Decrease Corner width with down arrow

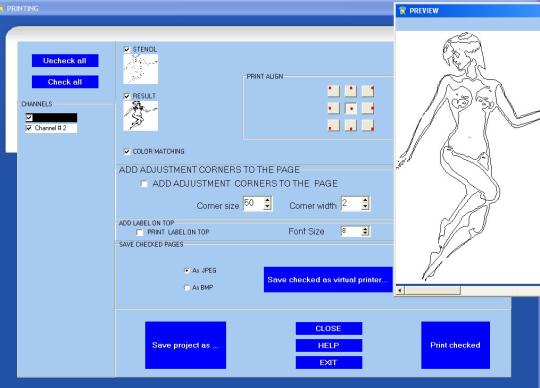tap(365, 206)
